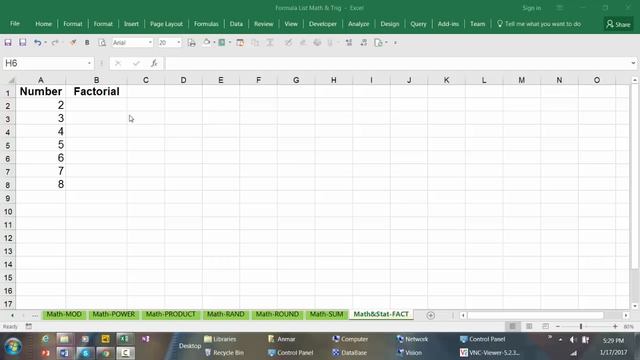The image size is (640, 360).
Task: Click the Save icon in the quick toolbar
Action: (x=8, y=42)
